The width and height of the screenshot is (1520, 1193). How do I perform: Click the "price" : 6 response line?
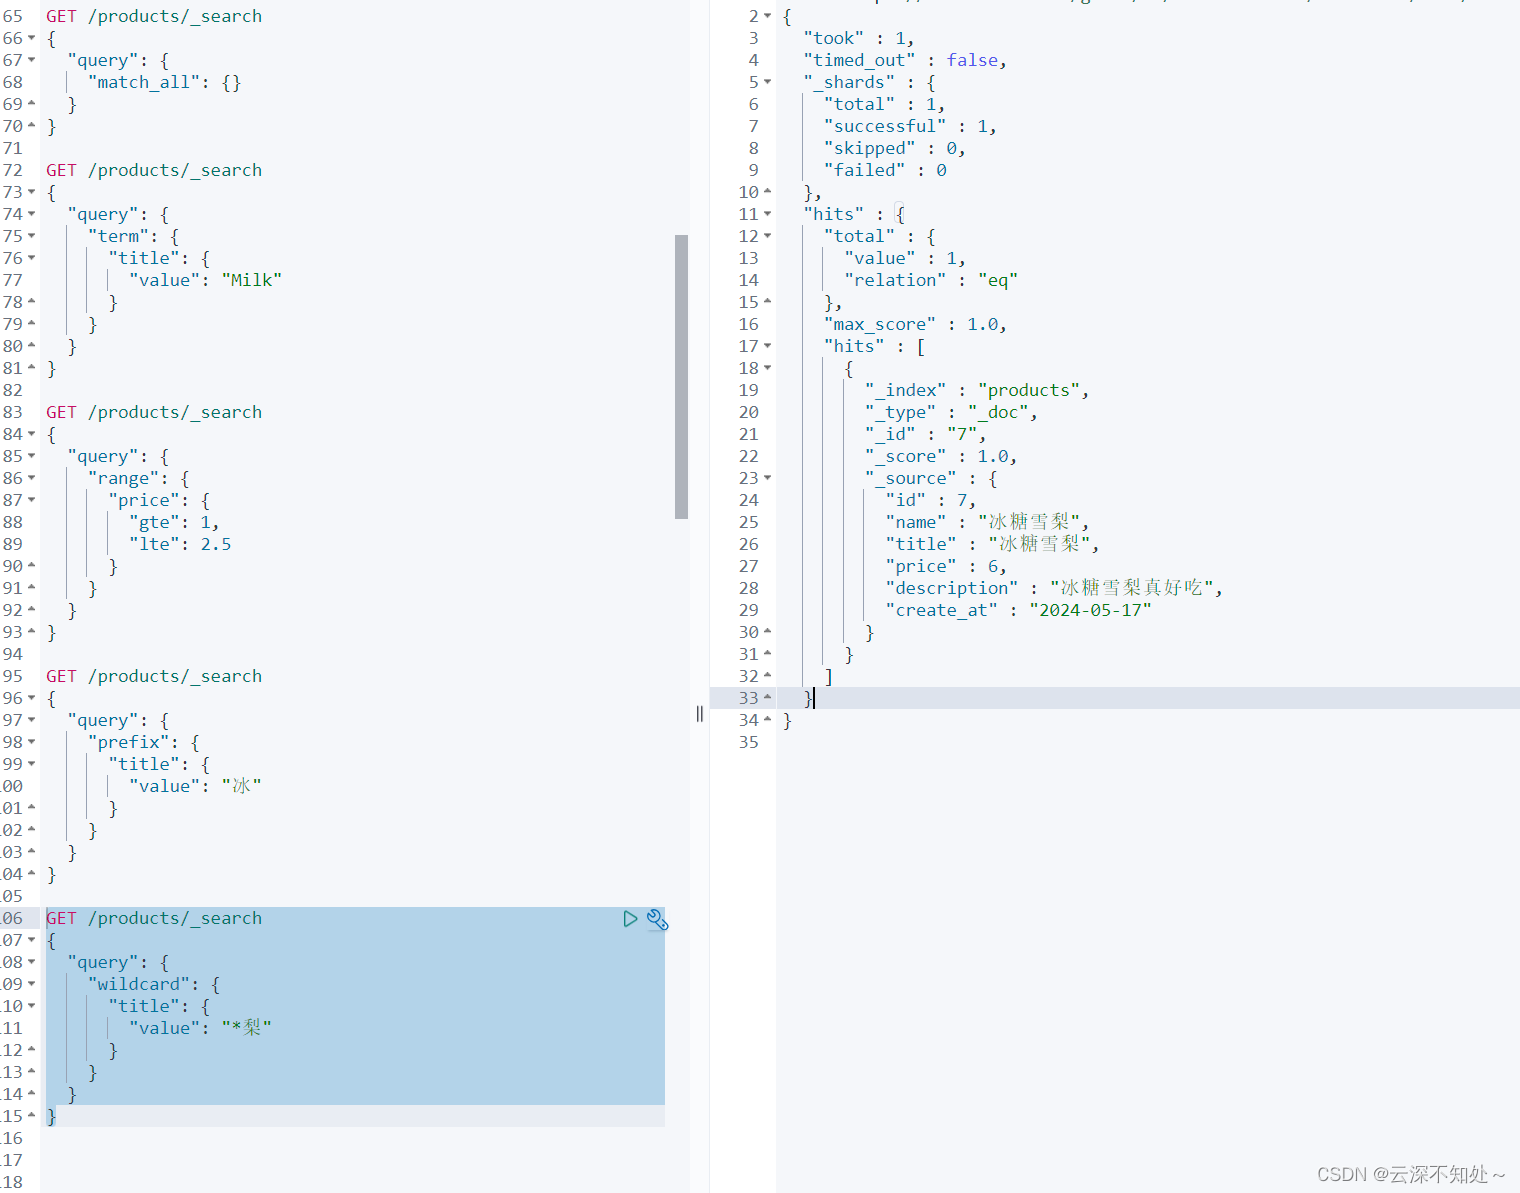coord(946,566)
